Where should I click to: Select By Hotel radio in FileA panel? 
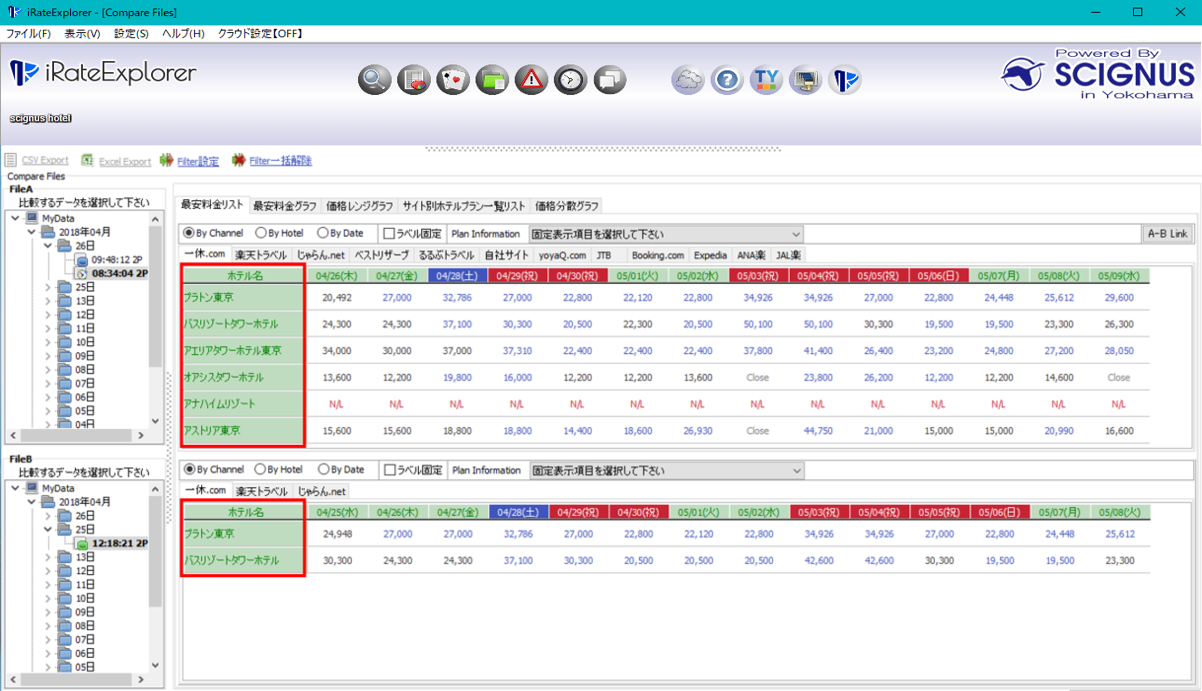click(x=262, y=234)
